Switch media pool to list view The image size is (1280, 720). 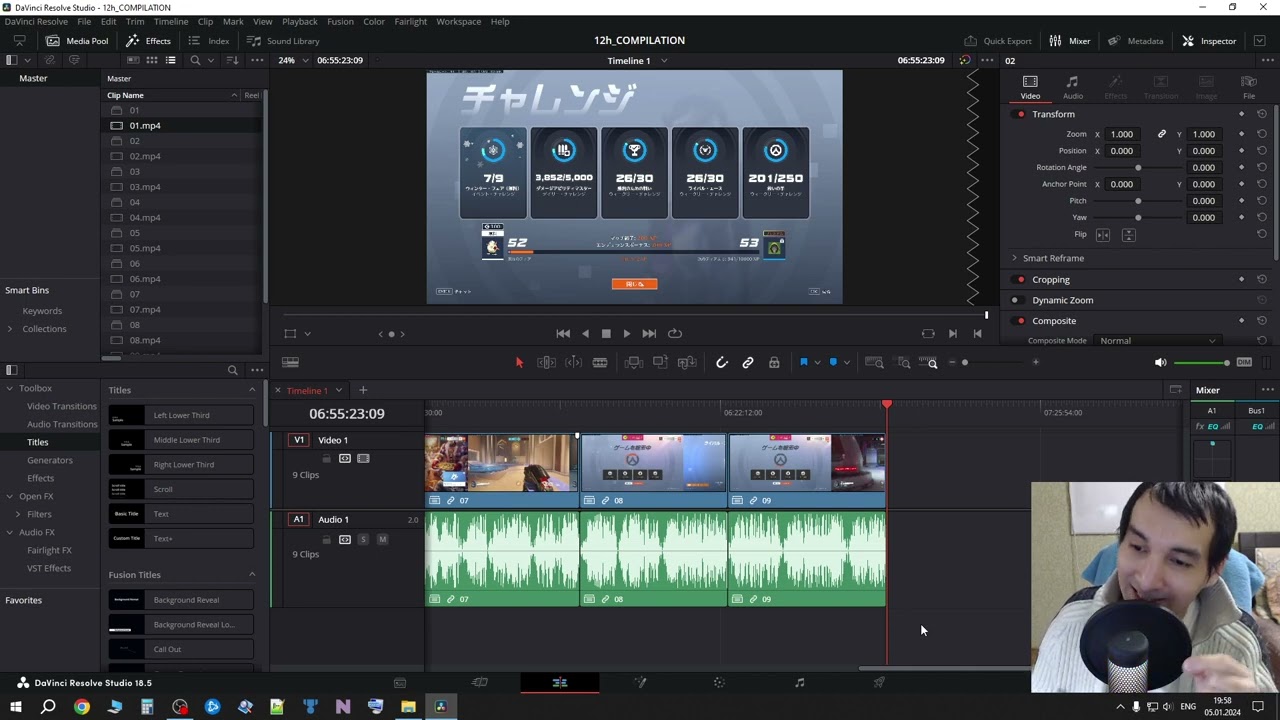pyautogui.click(x=170, y=60)
